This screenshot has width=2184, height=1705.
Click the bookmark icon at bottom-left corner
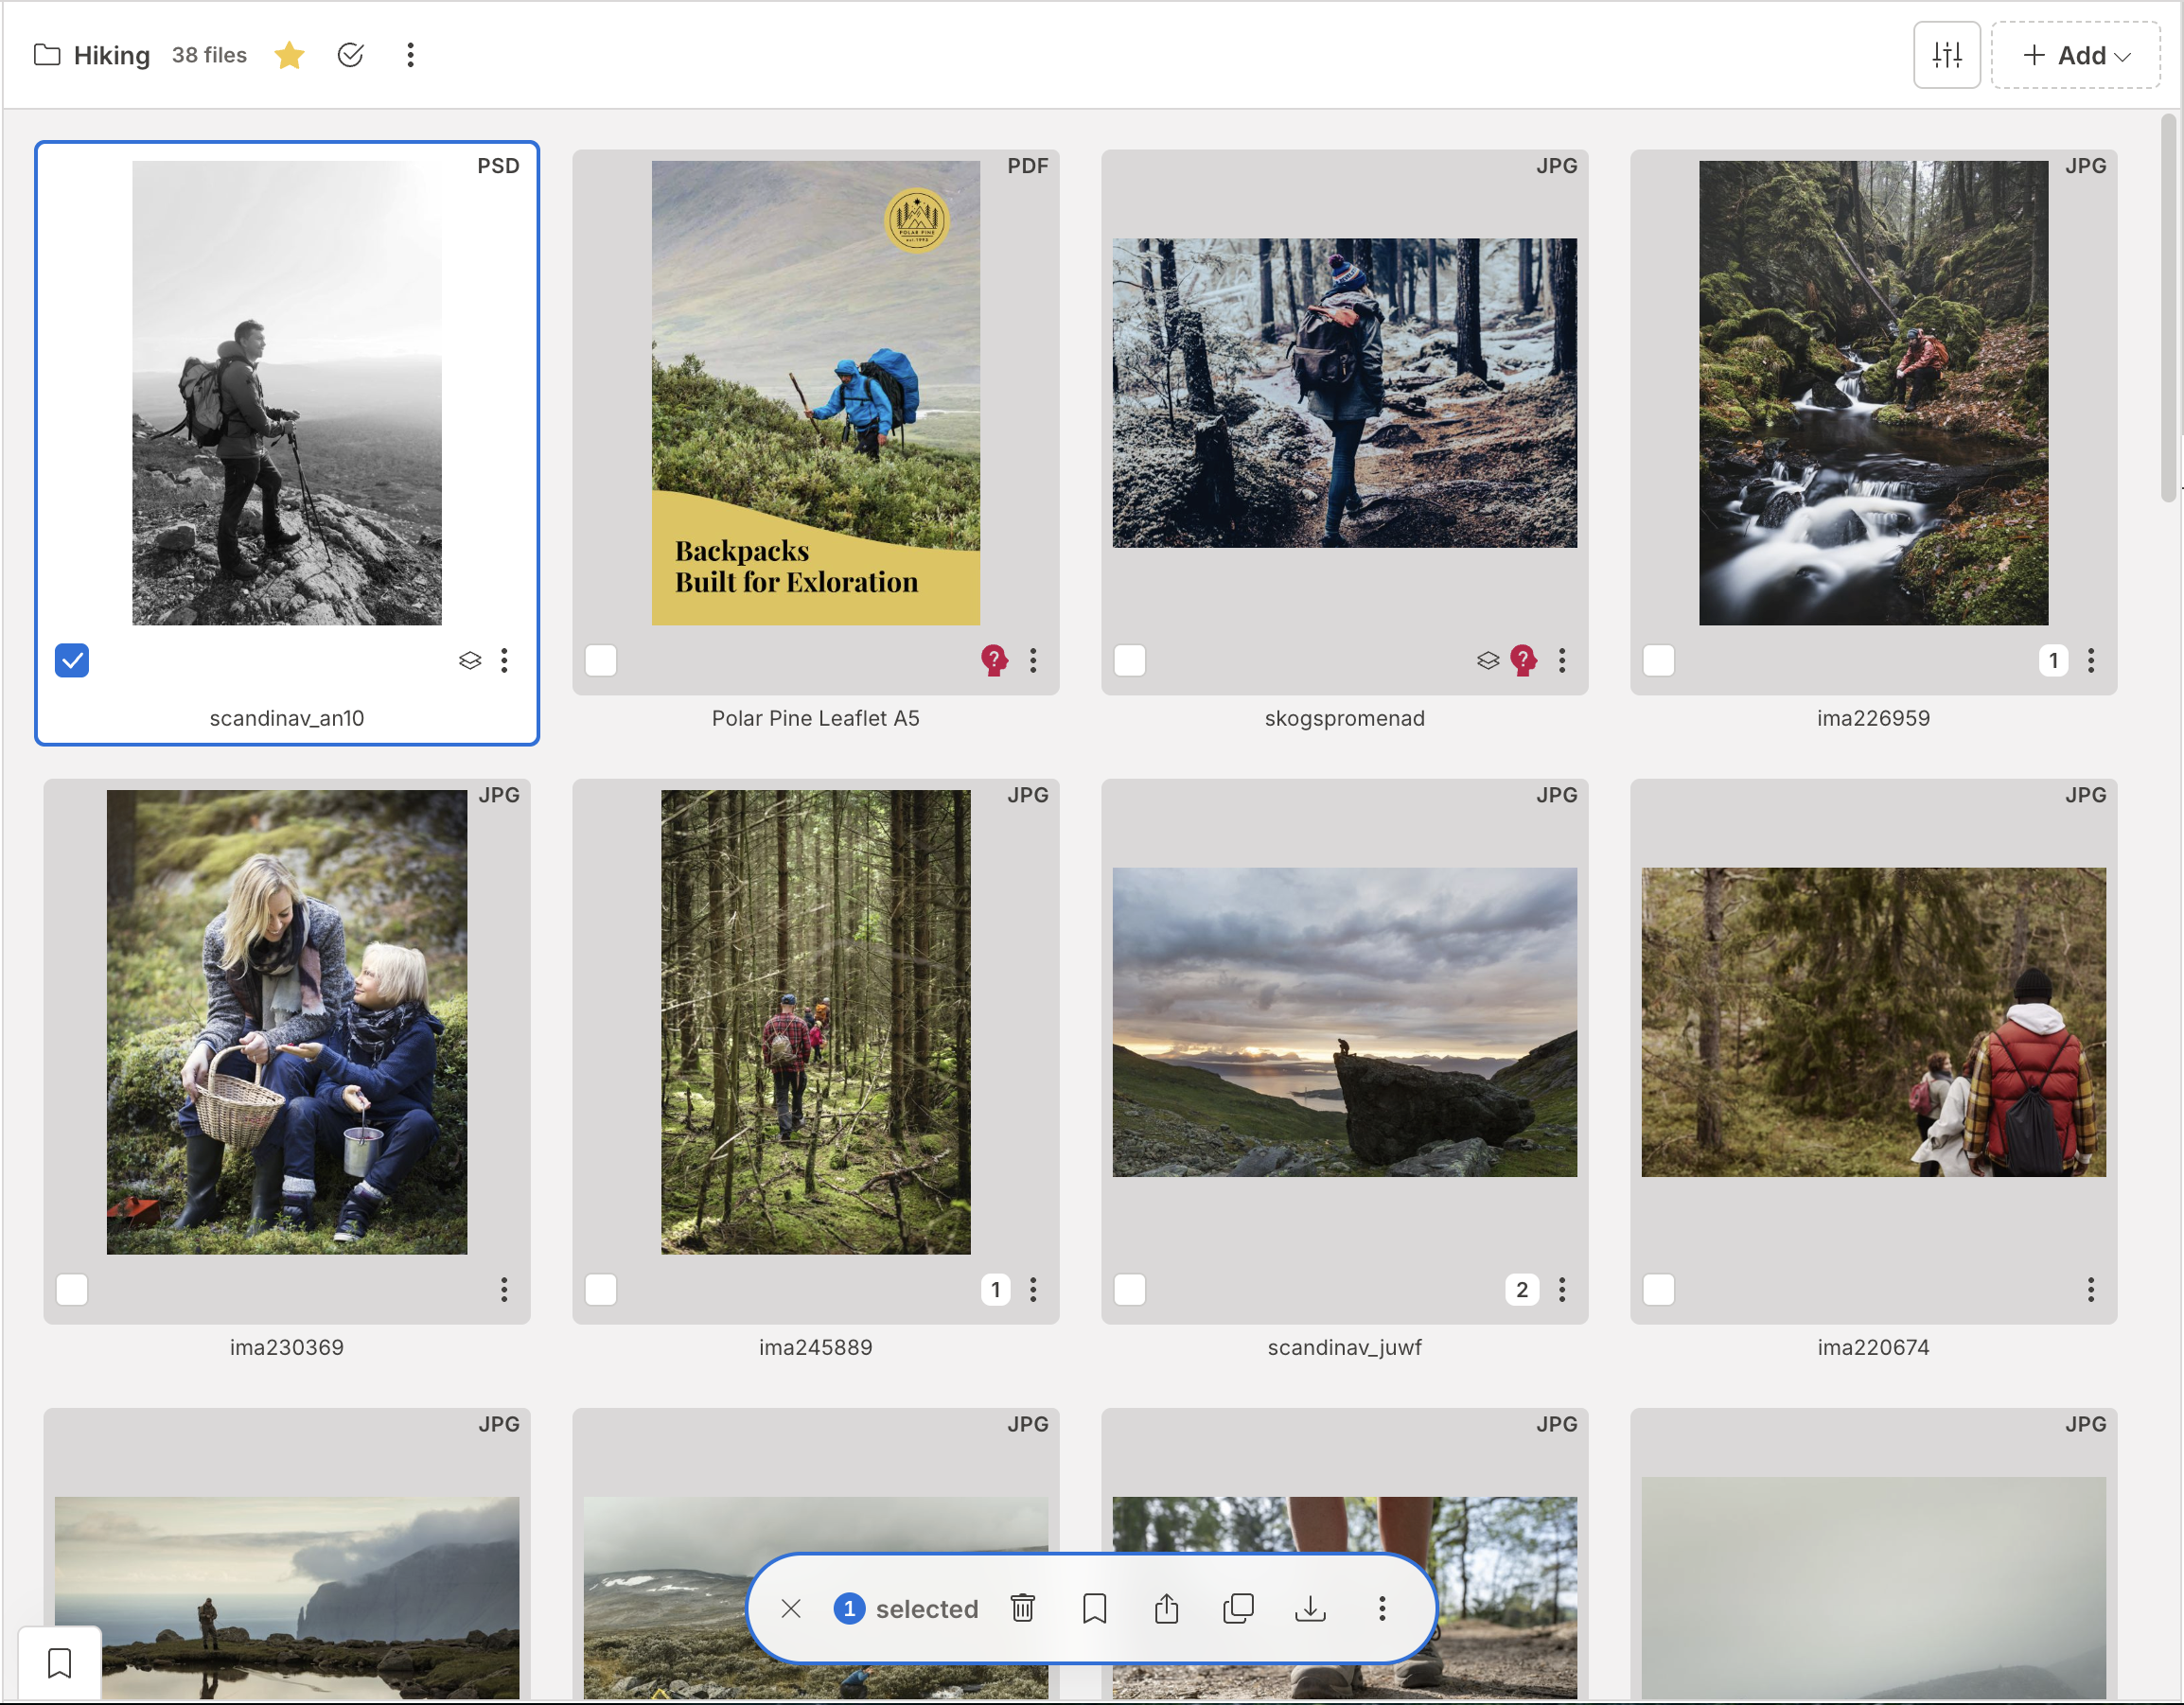point(60,1663)
